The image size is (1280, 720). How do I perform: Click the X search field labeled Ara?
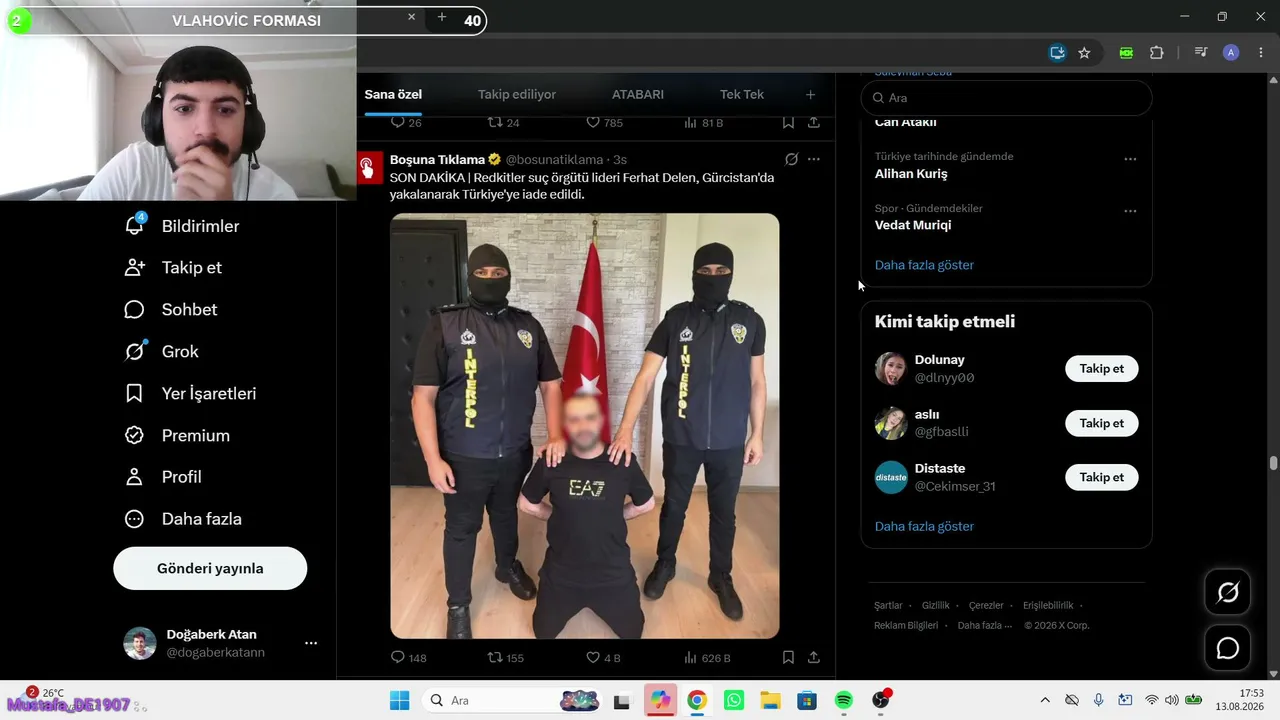(x=1006, y=98)
